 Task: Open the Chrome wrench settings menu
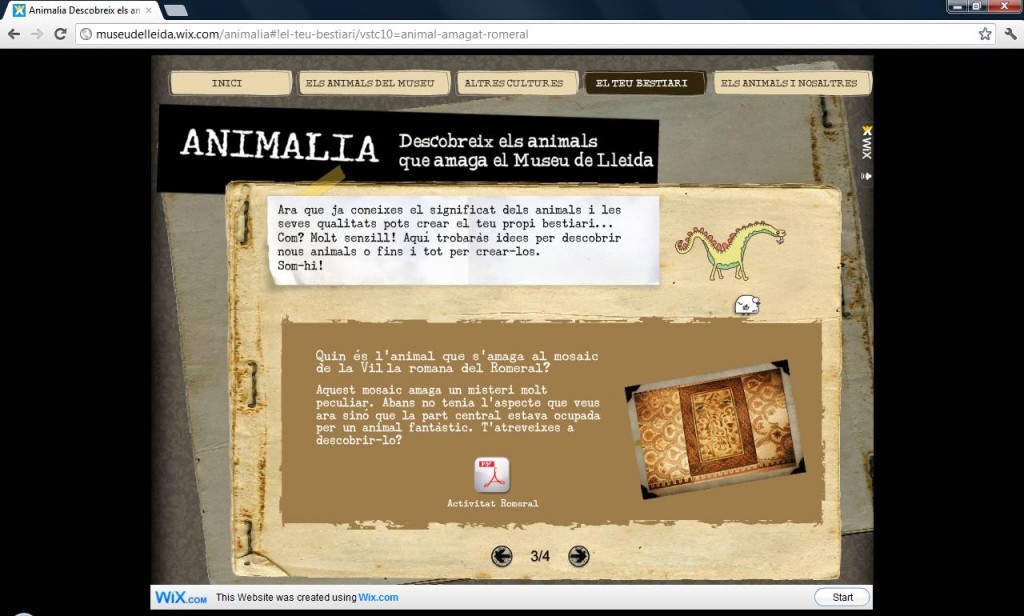(1009, 34)
